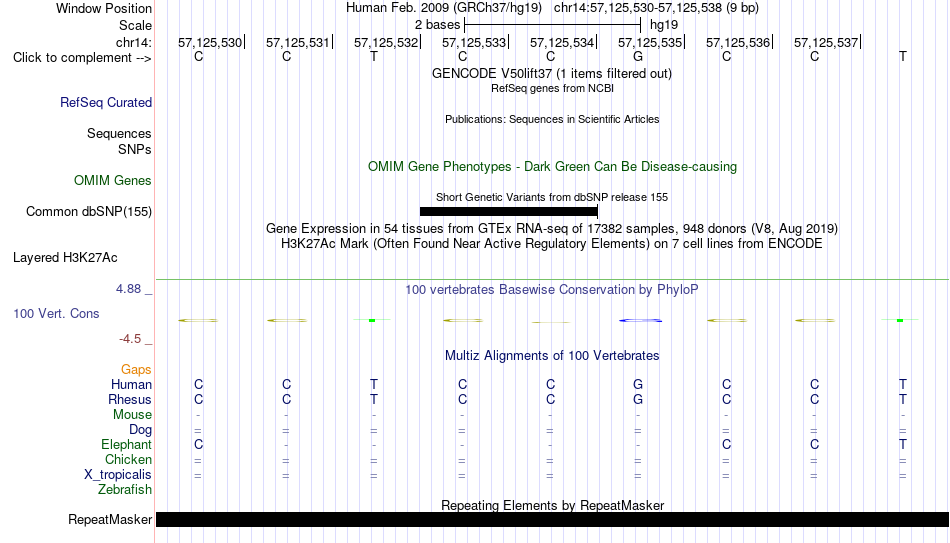Open the RefSeq Curated track label
Screen dimensions: 950x543
point(106,102)
